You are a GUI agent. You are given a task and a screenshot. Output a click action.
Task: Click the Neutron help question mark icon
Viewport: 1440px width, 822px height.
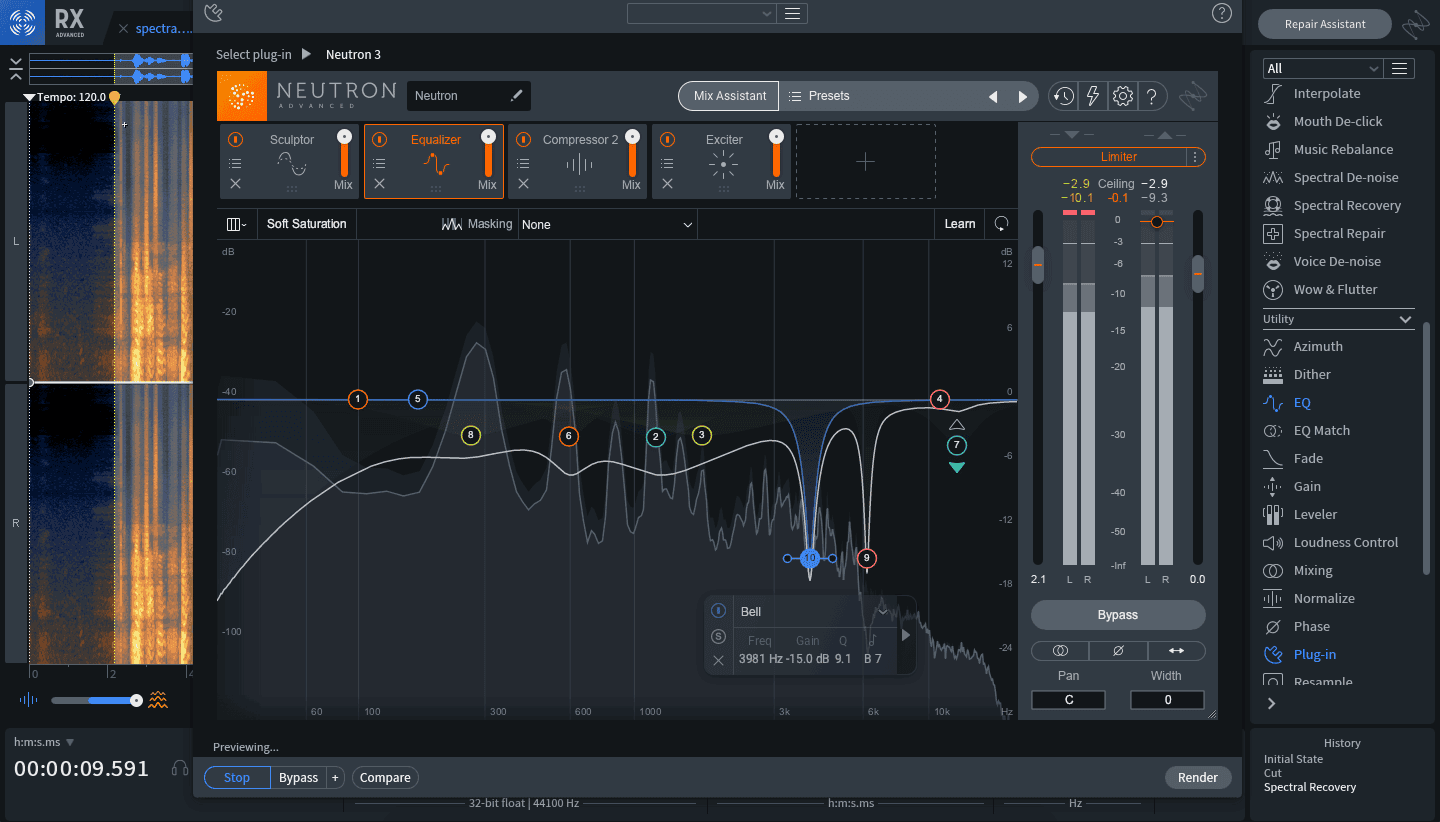click(x=1152, y=96)
